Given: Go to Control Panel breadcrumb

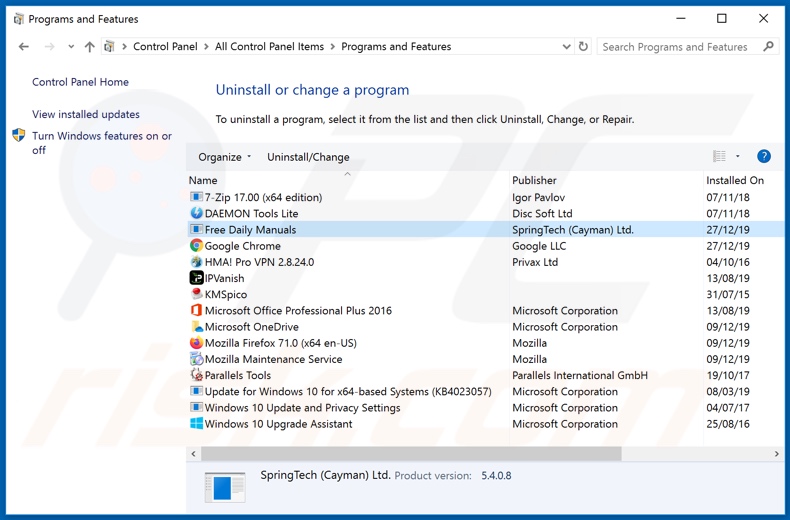Looking at the screenshot, I should pyautogui.click(x=165, y=46).
